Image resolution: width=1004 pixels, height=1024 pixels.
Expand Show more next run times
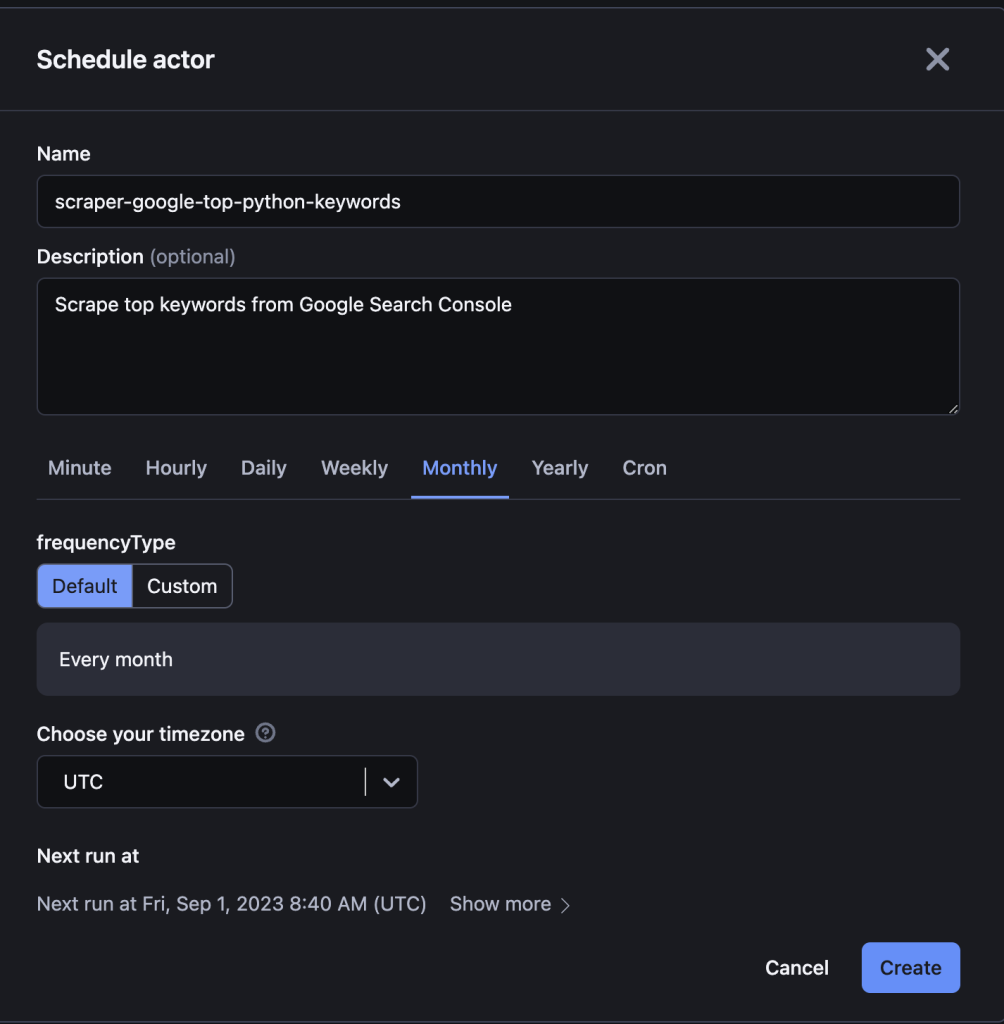500,904
